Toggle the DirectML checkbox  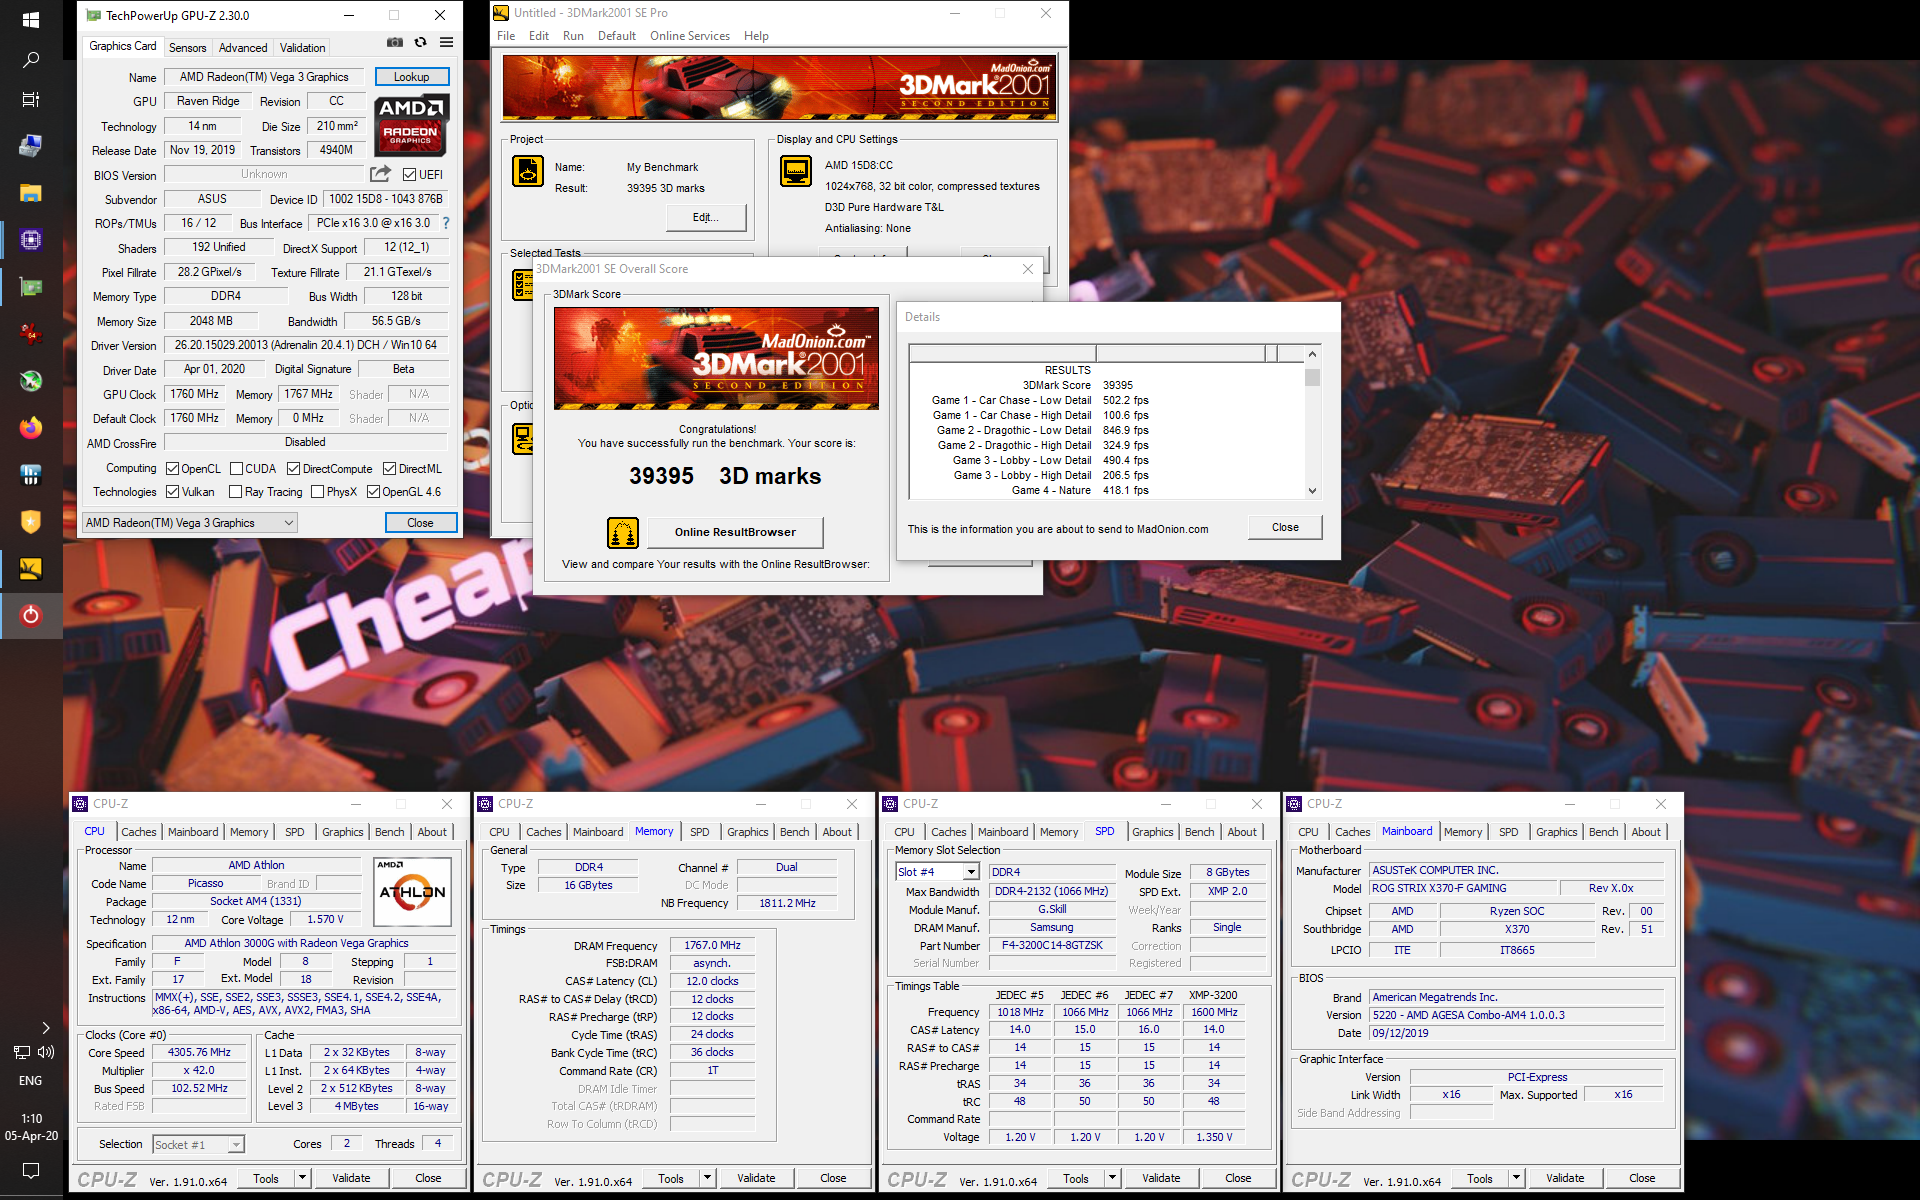pyautogui.click(x=390, y=469)
